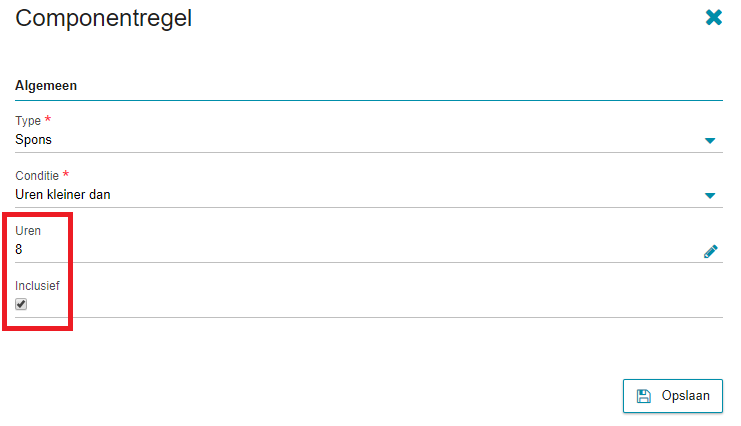Click the Type field label
This screenshot has width=741, height=426.
tap(28, 121)
